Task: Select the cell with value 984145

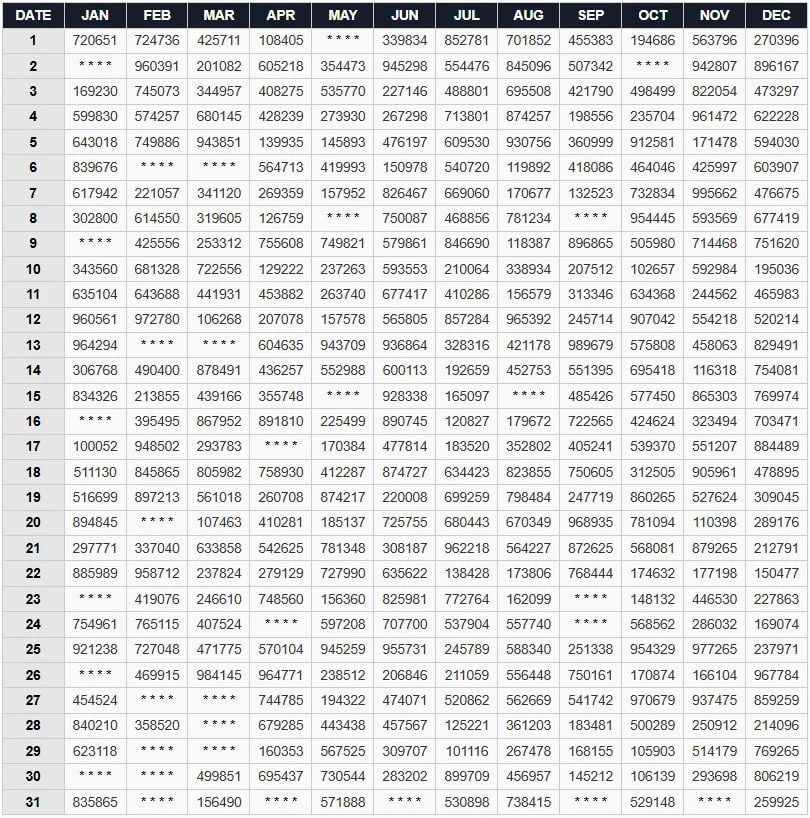Action: 219,676
